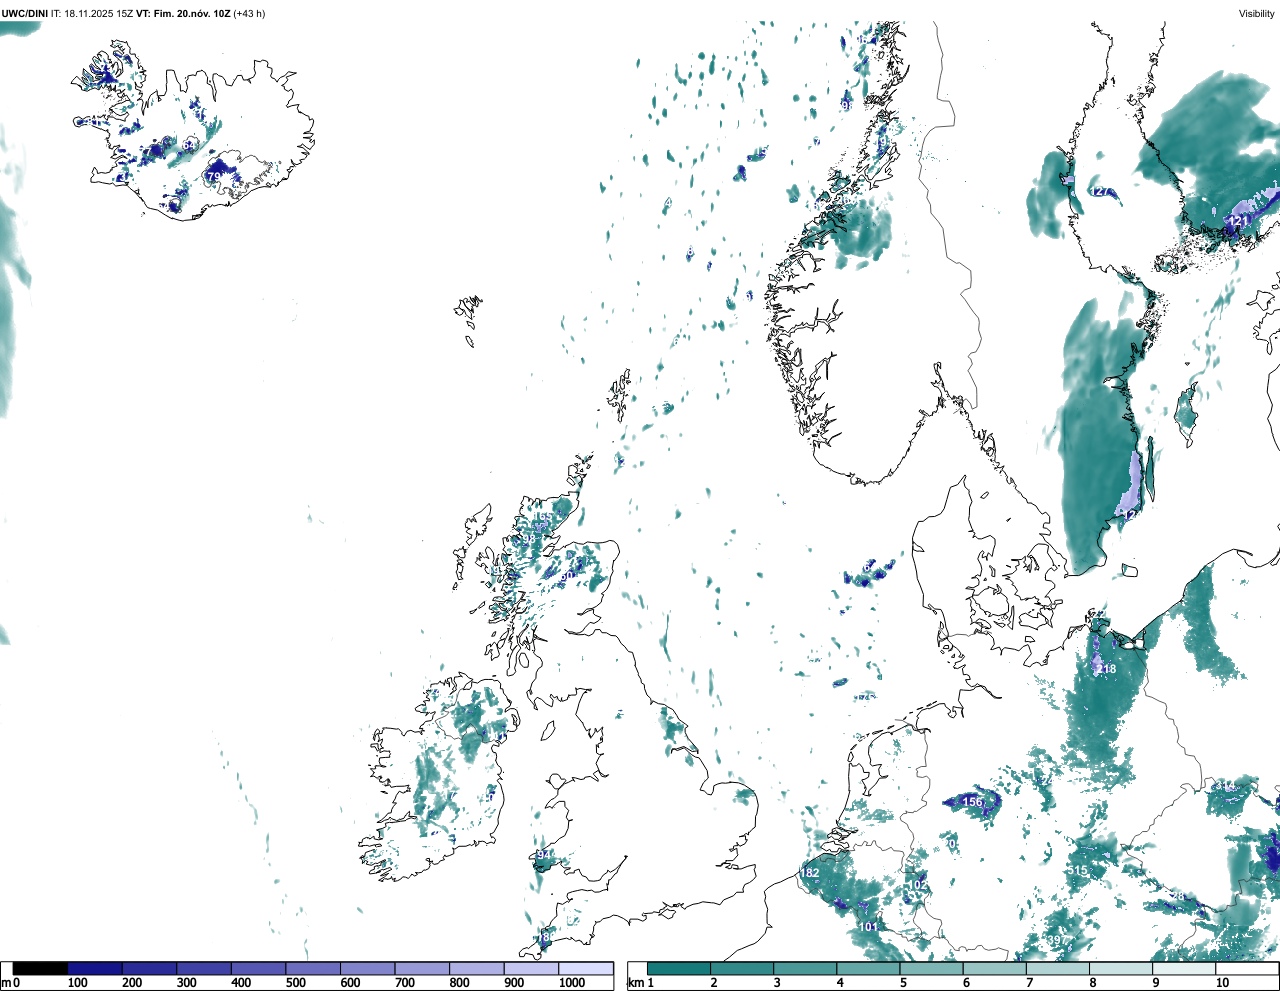
Task: Select the 900–1000 m pale swatch
Action: point(531,969)
